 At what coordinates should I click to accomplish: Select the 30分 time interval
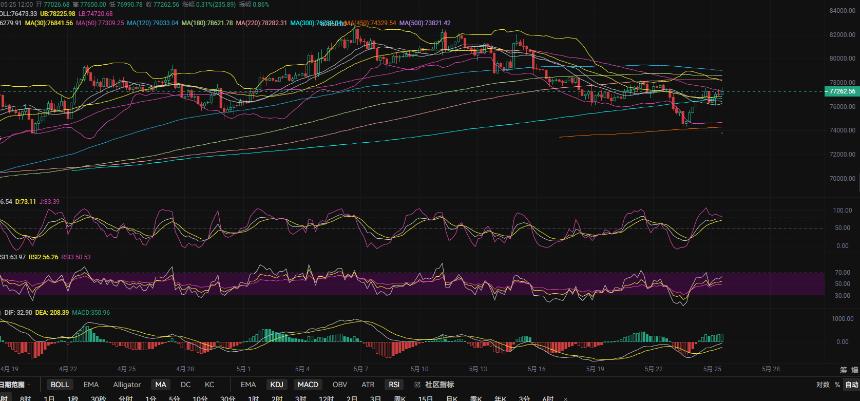pos(228,398)
